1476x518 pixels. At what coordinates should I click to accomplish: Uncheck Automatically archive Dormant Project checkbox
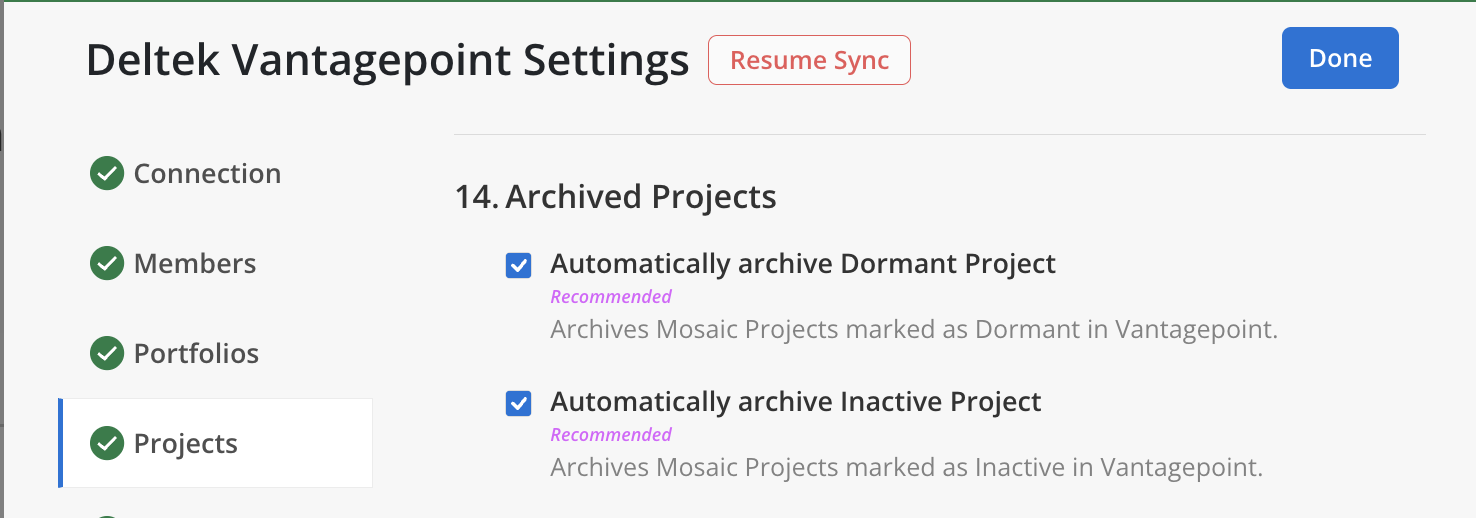pos(518,265)
